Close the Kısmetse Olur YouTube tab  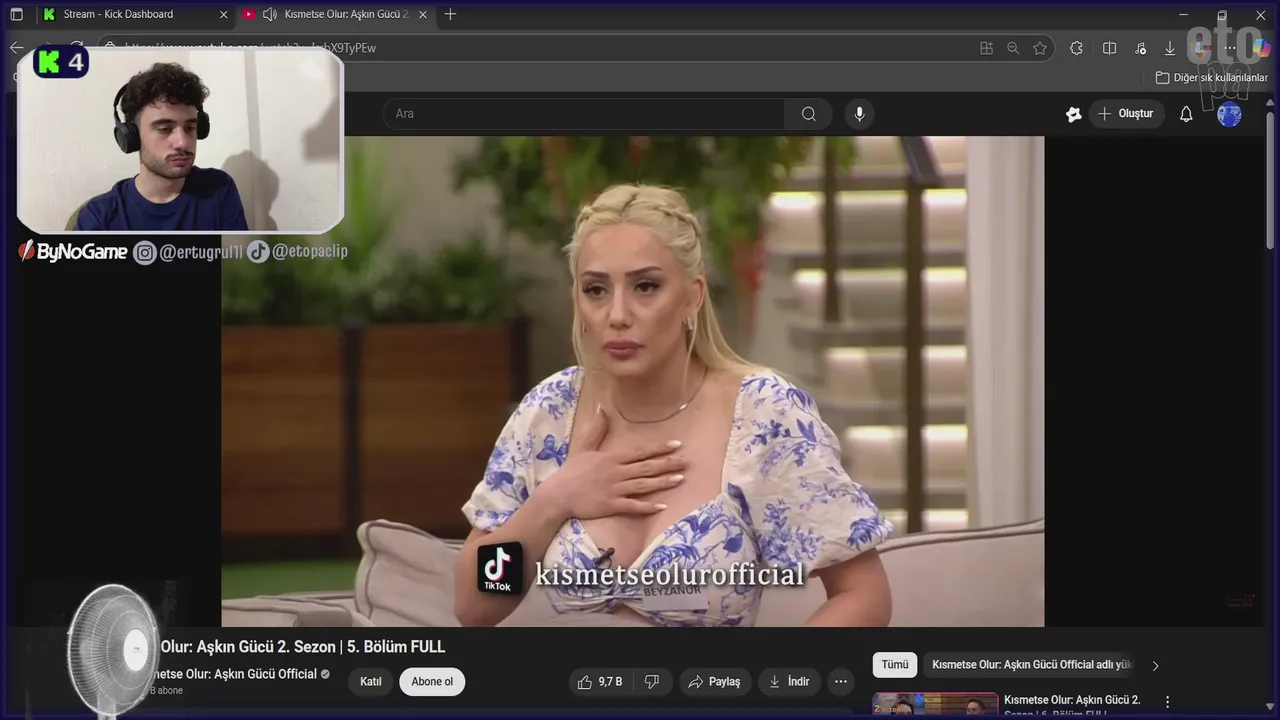423,14
